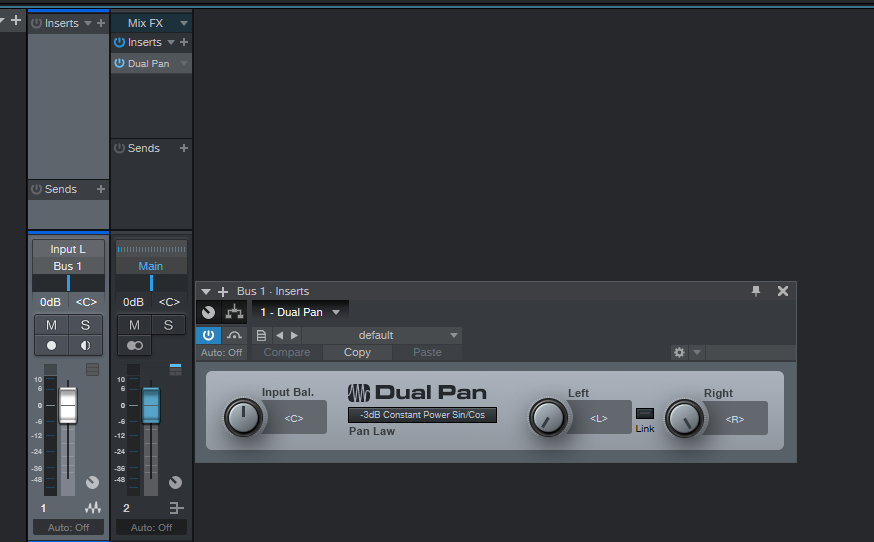
Task: Click the Left pan knob
Action: coord(548,418)
